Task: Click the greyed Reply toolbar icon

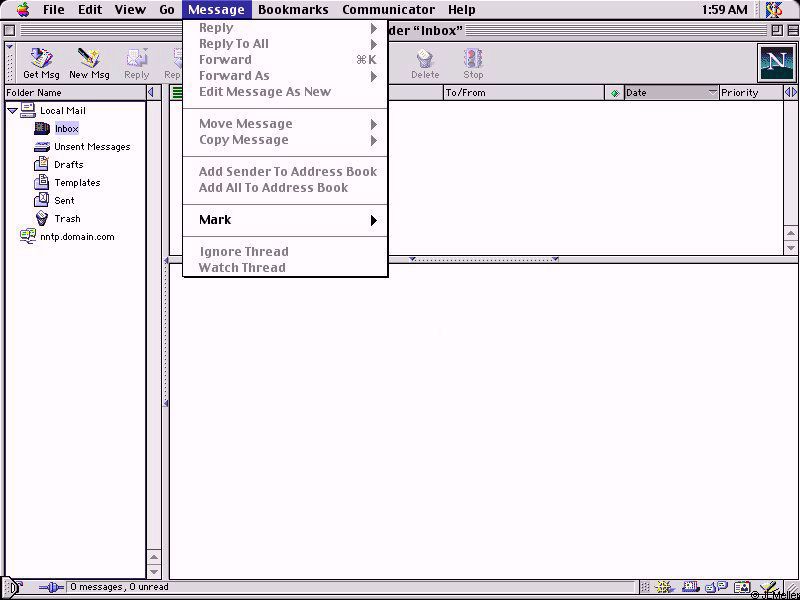Action: (136, 58)
